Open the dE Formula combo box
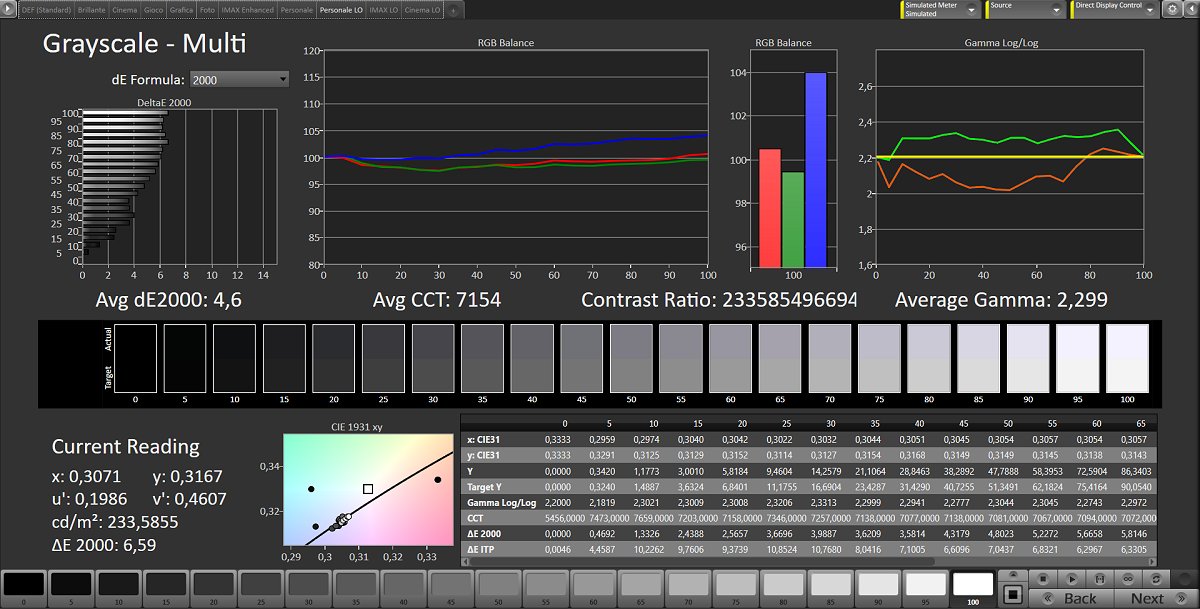This screenshot has height=609, width=1200. coord(239,78)
